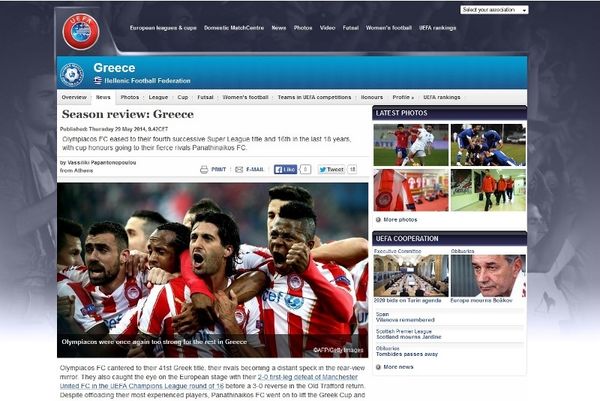Click the bullet icon beside More photos
Image resolution: width=600 pixels, height=401 pixels.
[378, 220]
